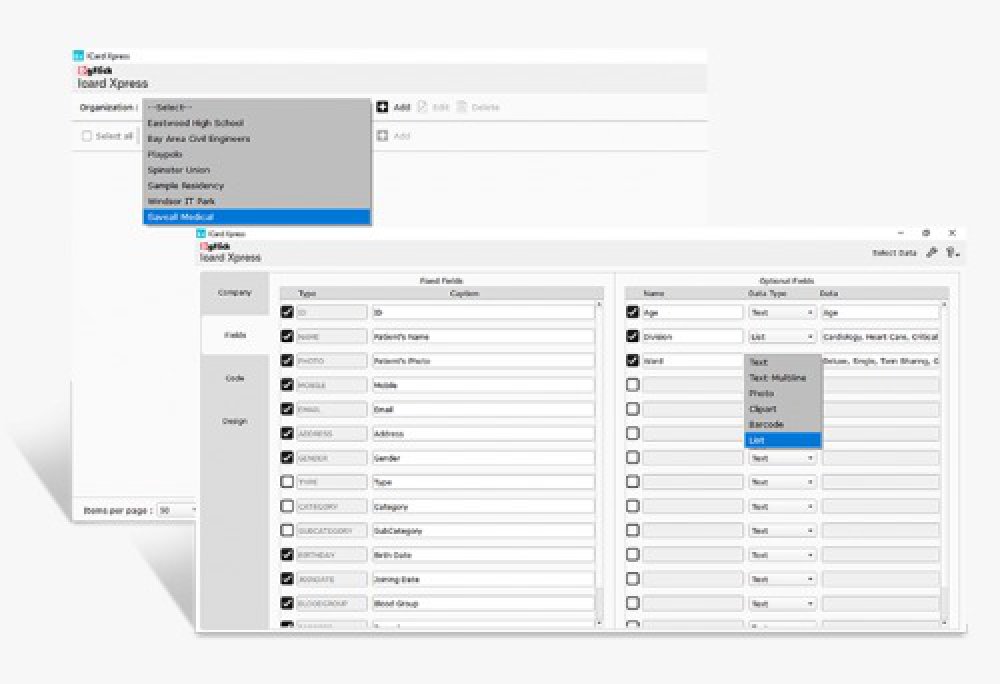Click the Delete trash icon in back window
This screenshot has width=1000, height=684.
click(x=462, y=106)
